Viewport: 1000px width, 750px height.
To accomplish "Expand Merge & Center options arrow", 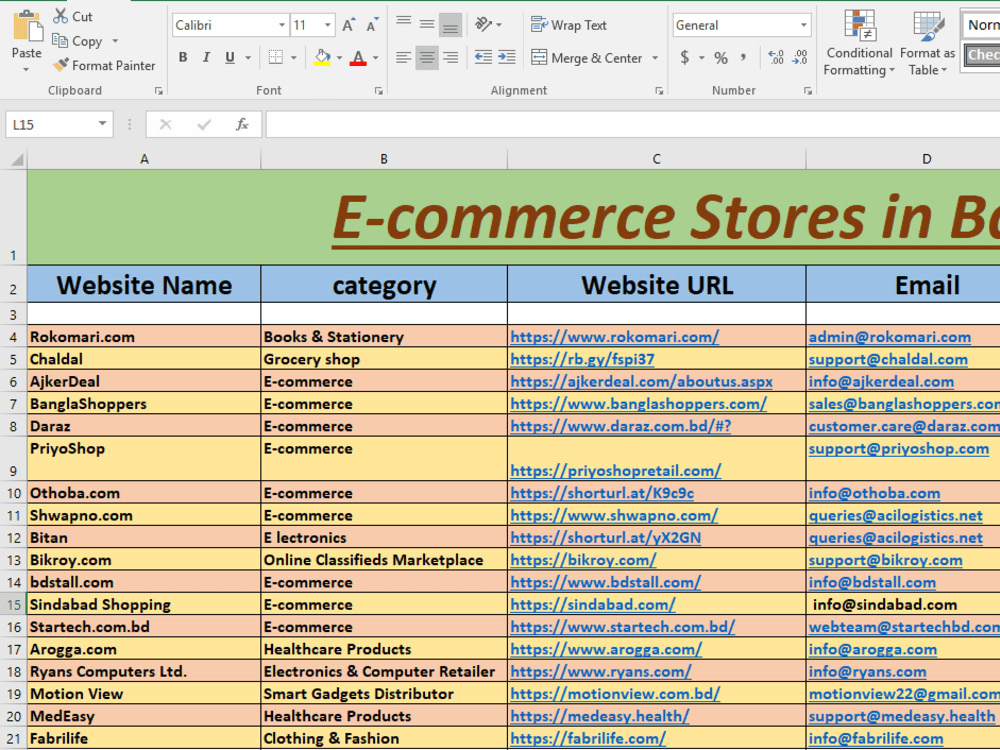I will point(655,58).
